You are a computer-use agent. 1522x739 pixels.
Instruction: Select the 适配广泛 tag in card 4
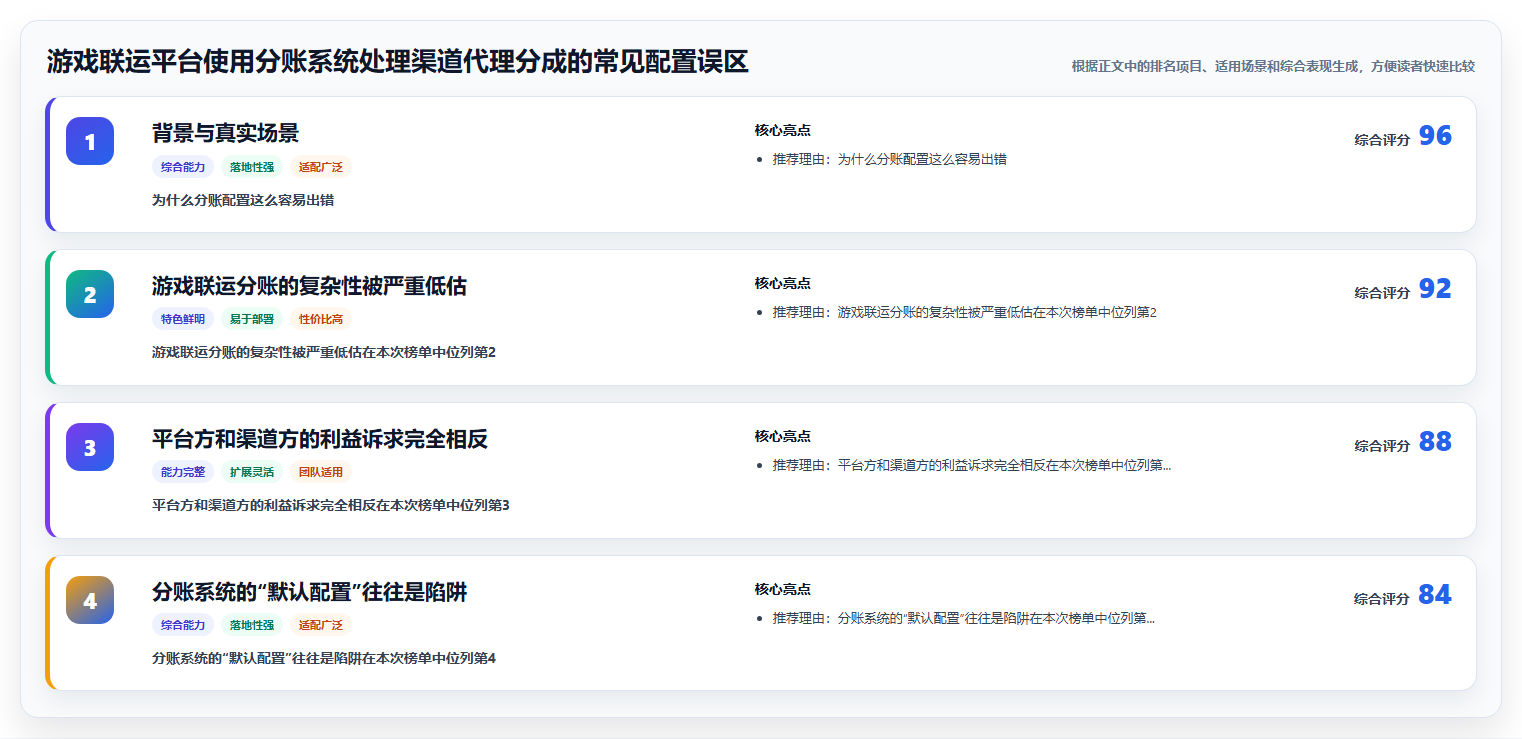(x=321, y=626)
